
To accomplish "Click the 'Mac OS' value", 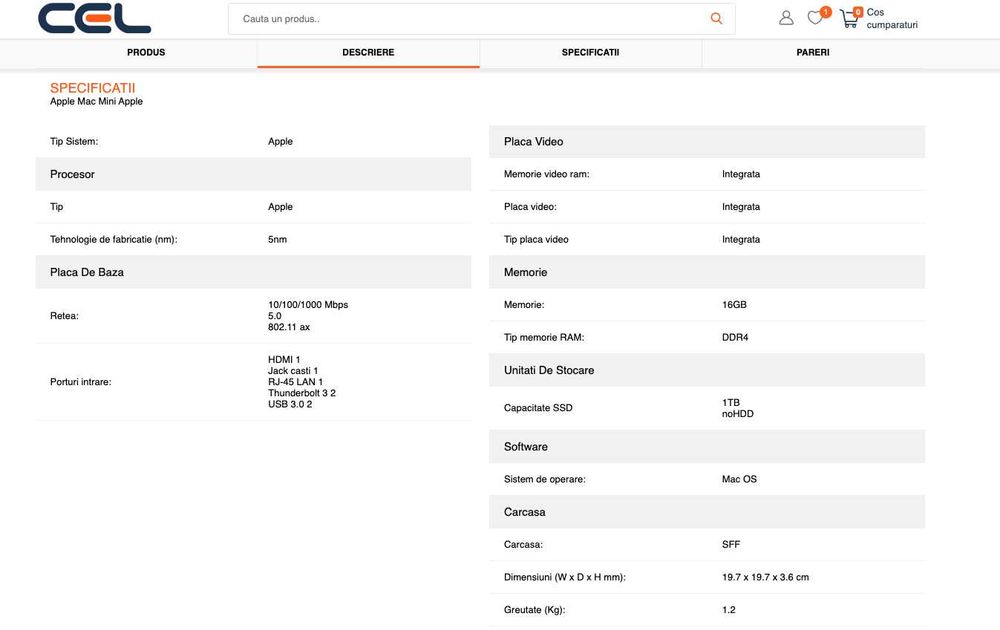I will [x=739, y=479].
